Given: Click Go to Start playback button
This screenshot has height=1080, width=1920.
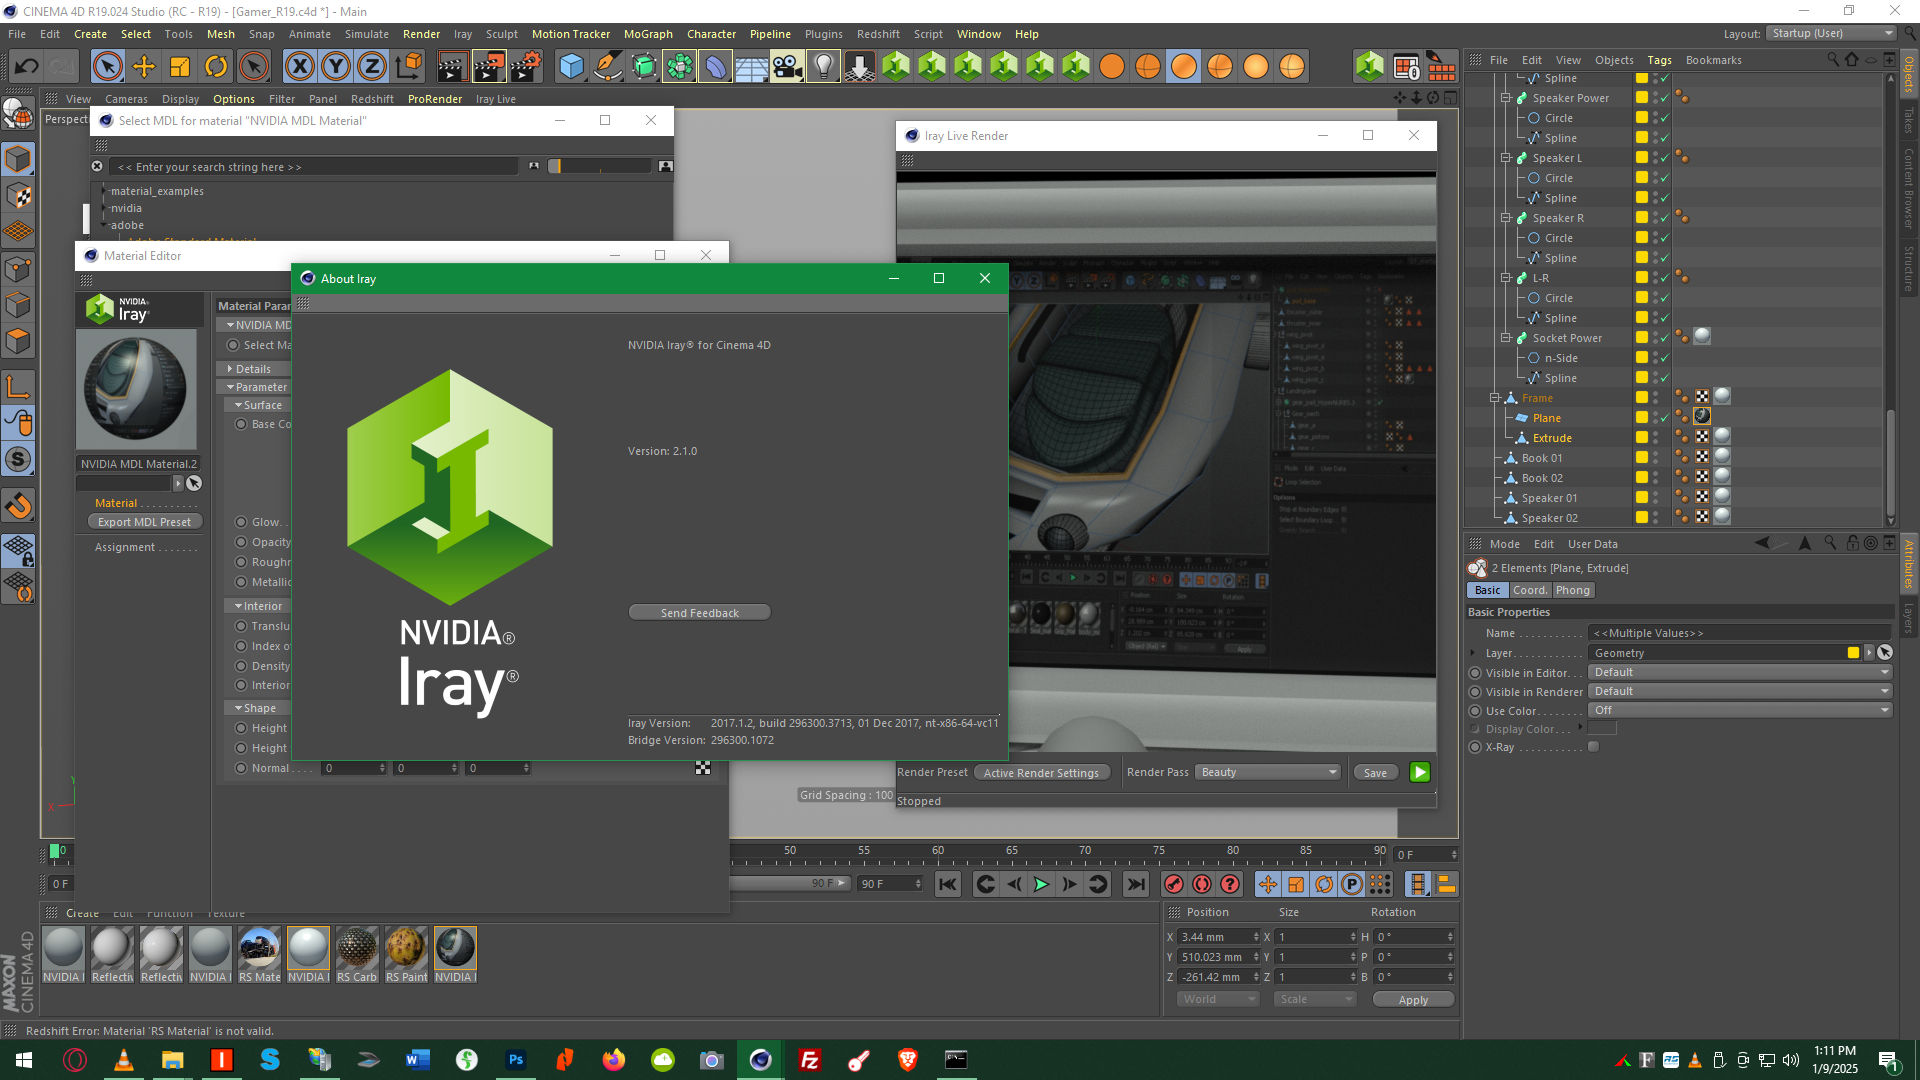Looking at the screenshot, I should 947,884.
